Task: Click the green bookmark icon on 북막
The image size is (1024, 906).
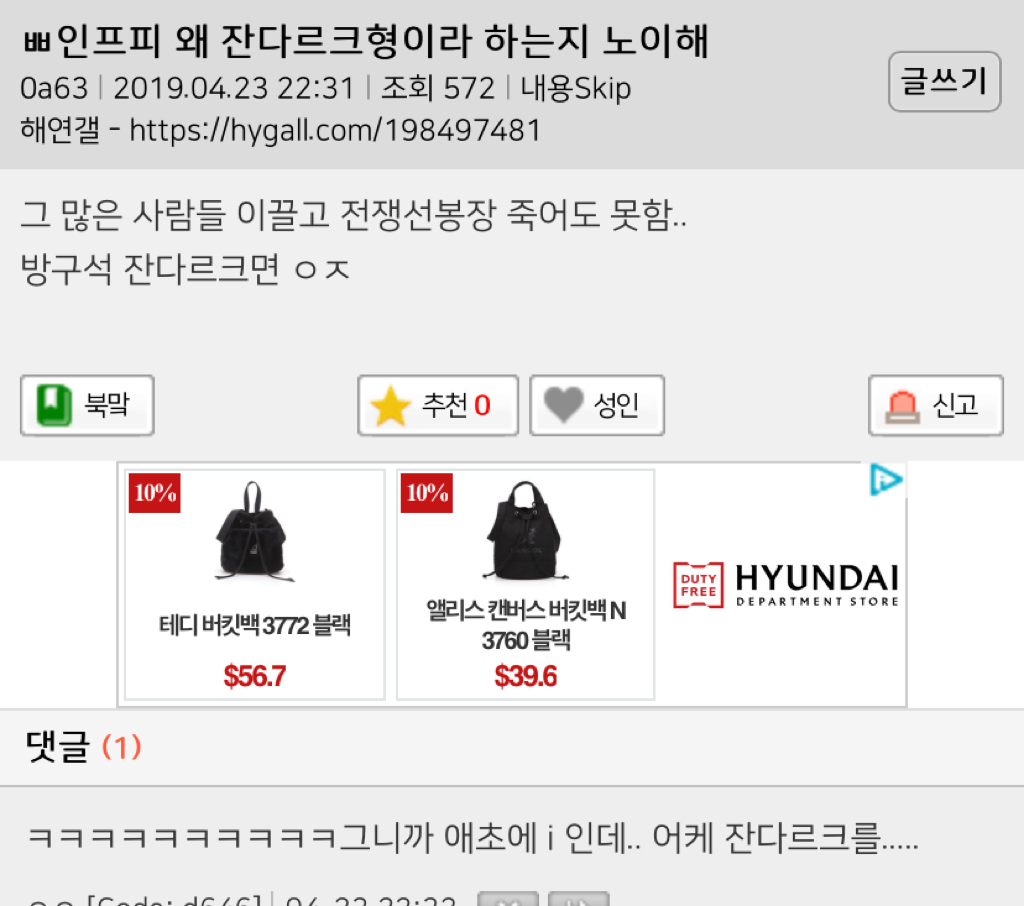Action: pos(54,405)
